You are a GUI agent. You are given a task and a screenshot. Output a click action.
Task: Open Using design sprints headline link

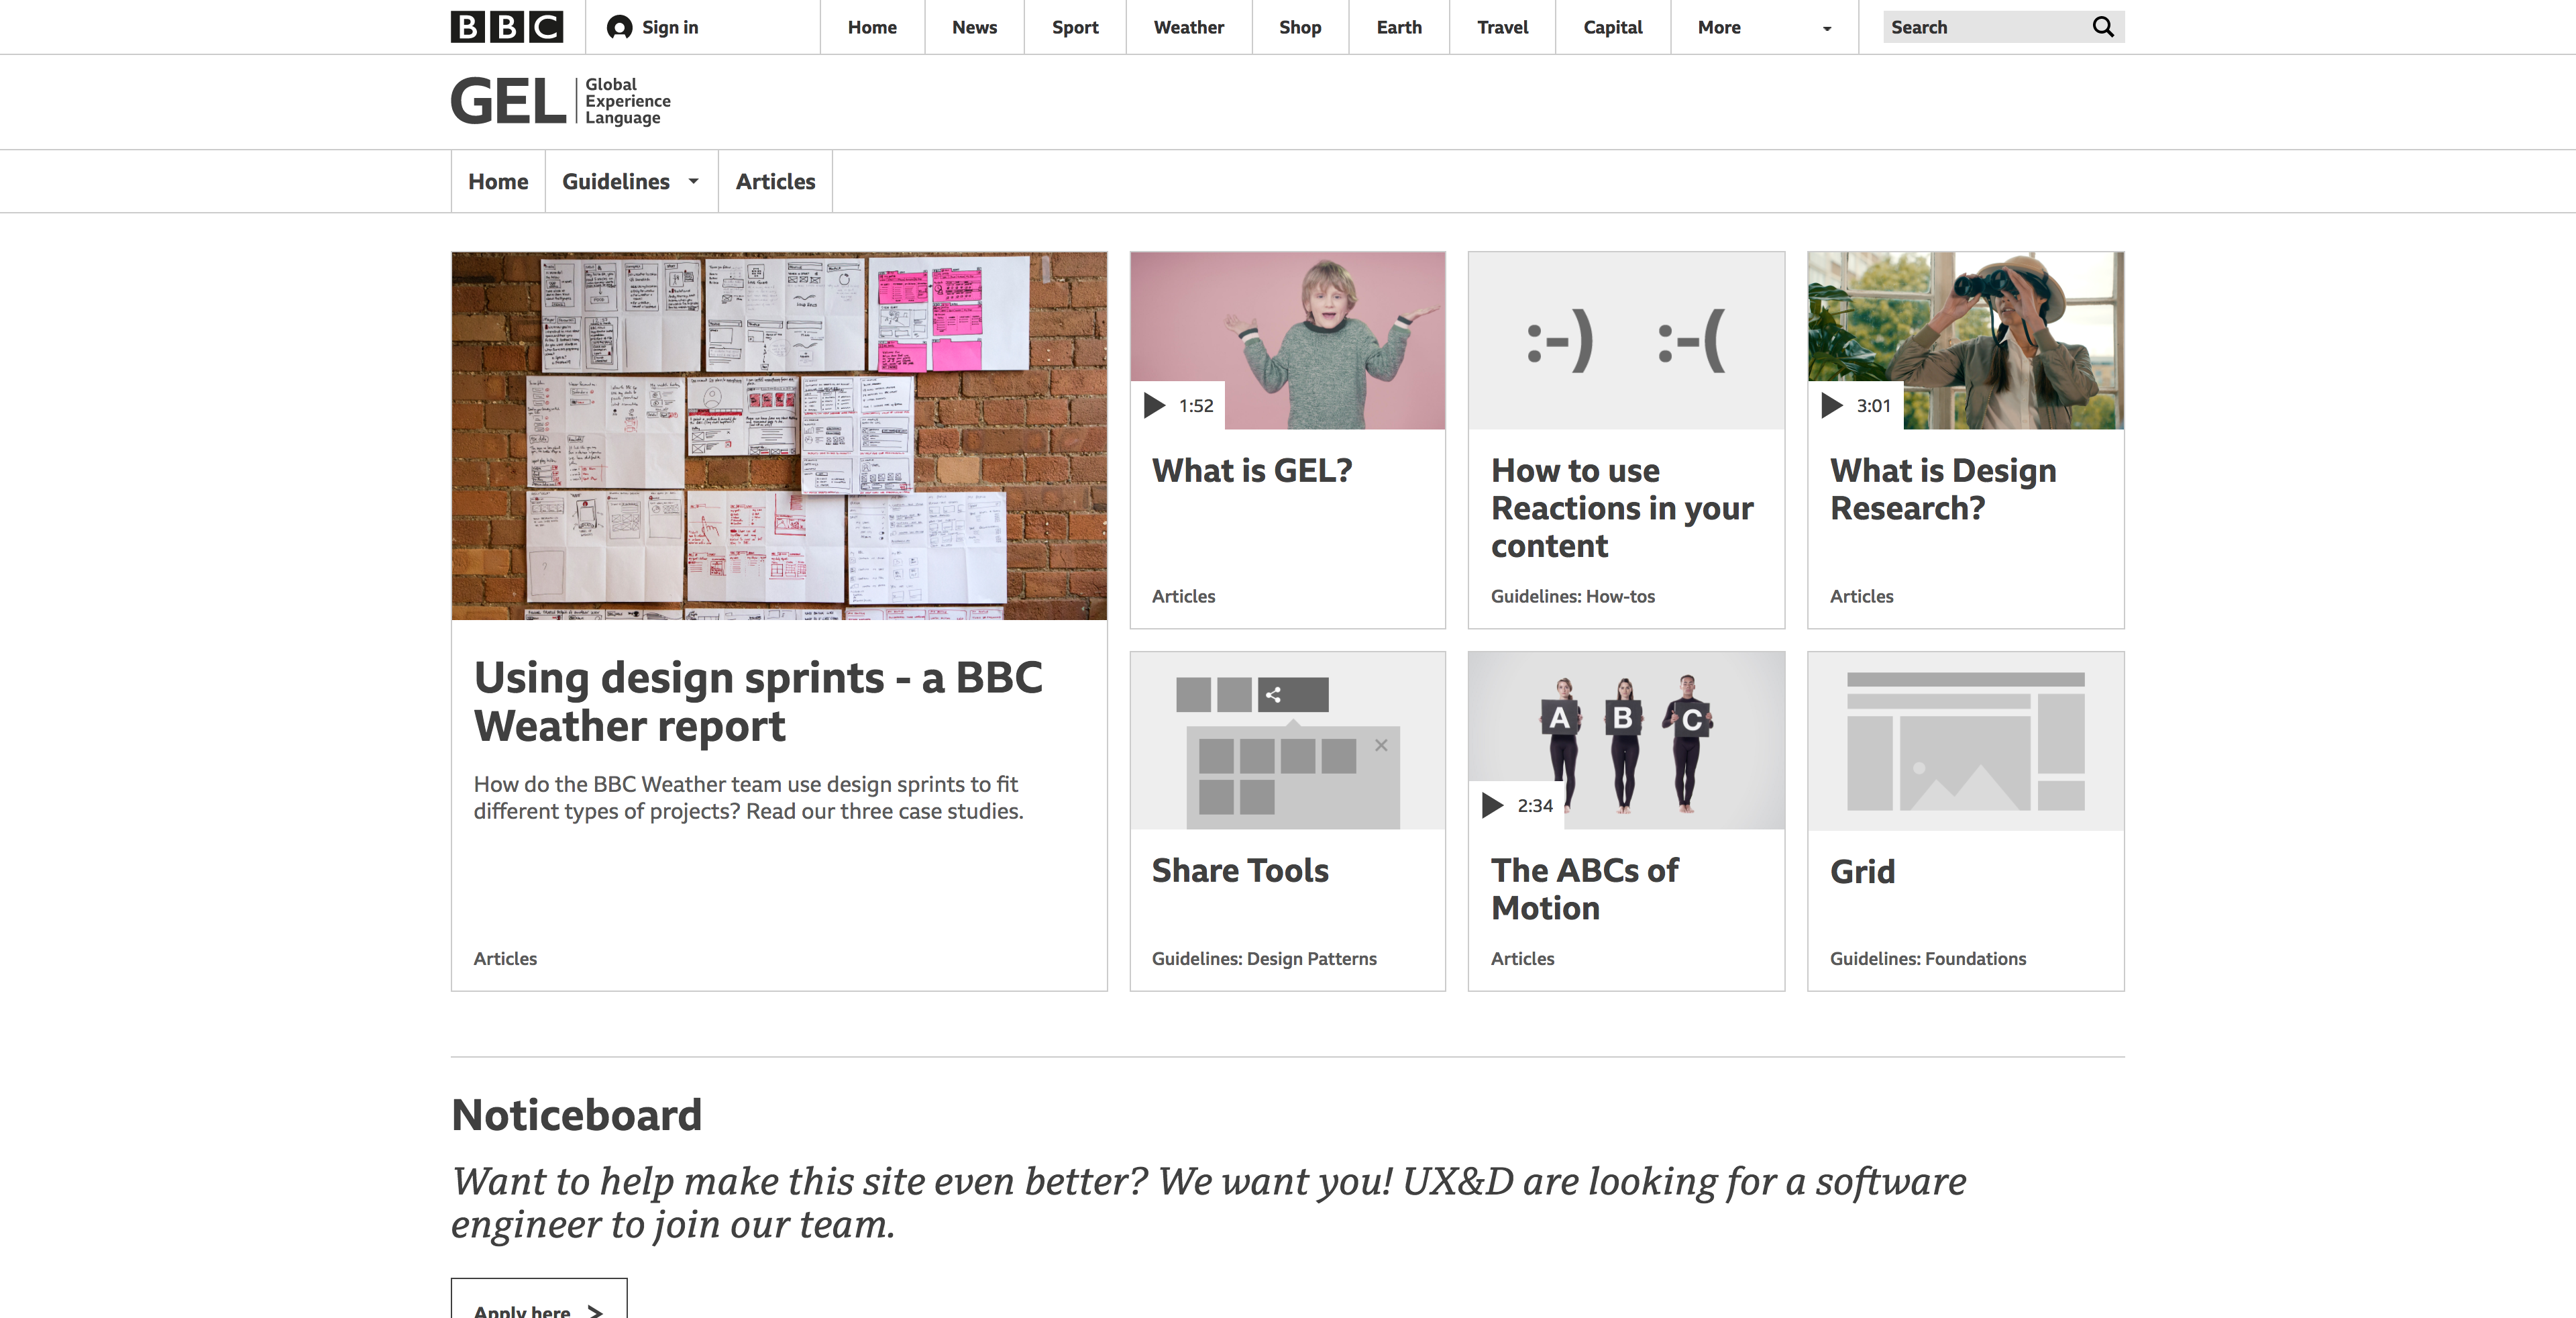[x=758, y=701]
